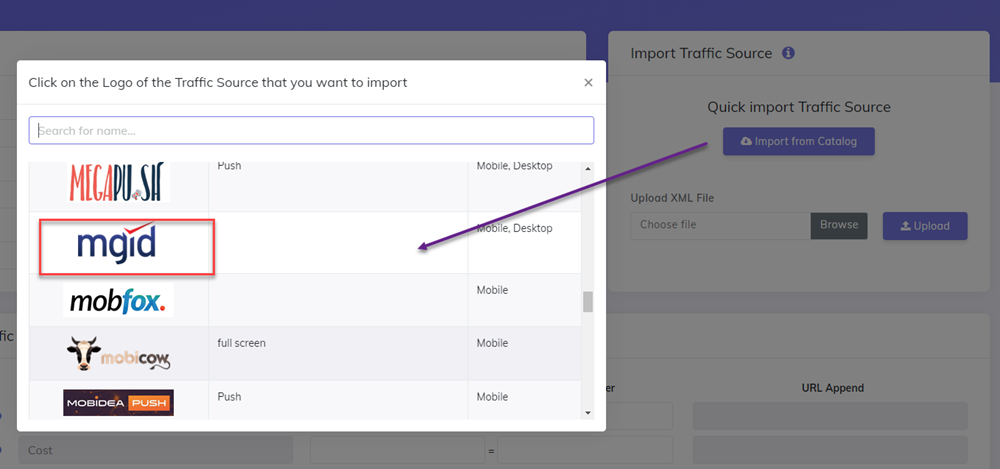Choose the Mobidea Push logo
The width and height of the screenshot is (1000, 469).
click(118, 403)
